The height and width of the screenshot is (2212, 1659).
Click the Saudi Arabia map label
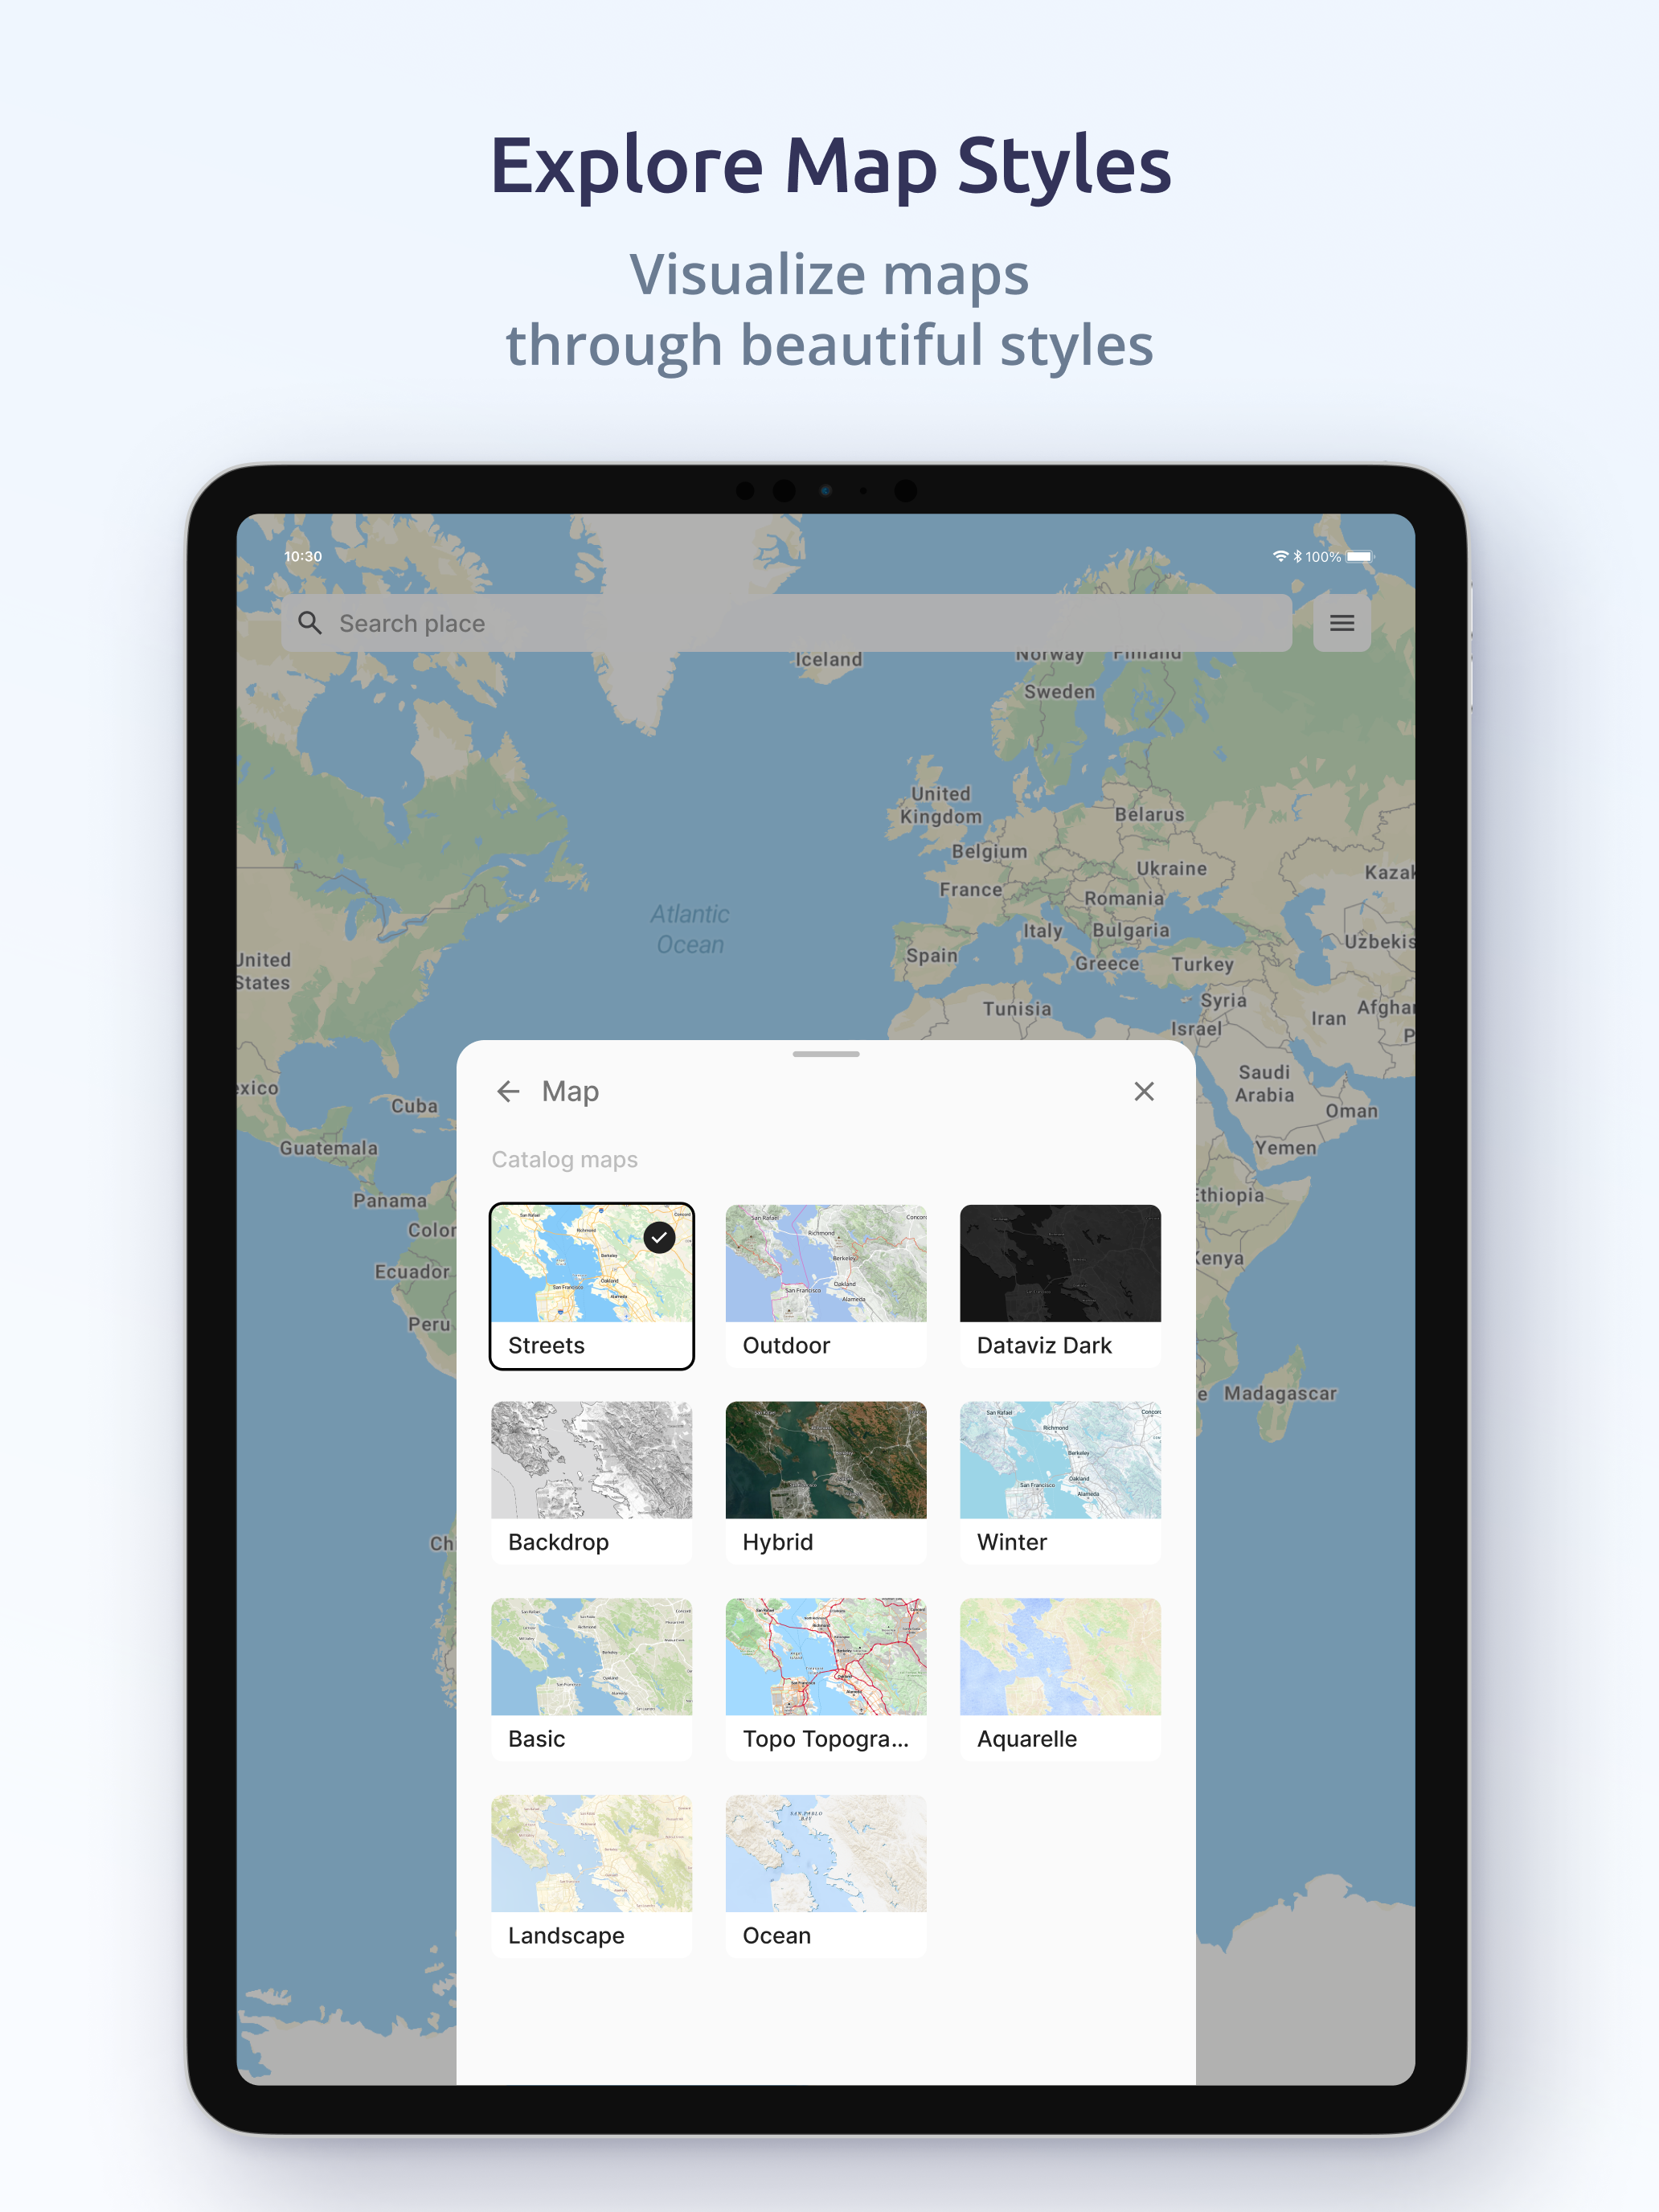(x=1264, y=1083)
